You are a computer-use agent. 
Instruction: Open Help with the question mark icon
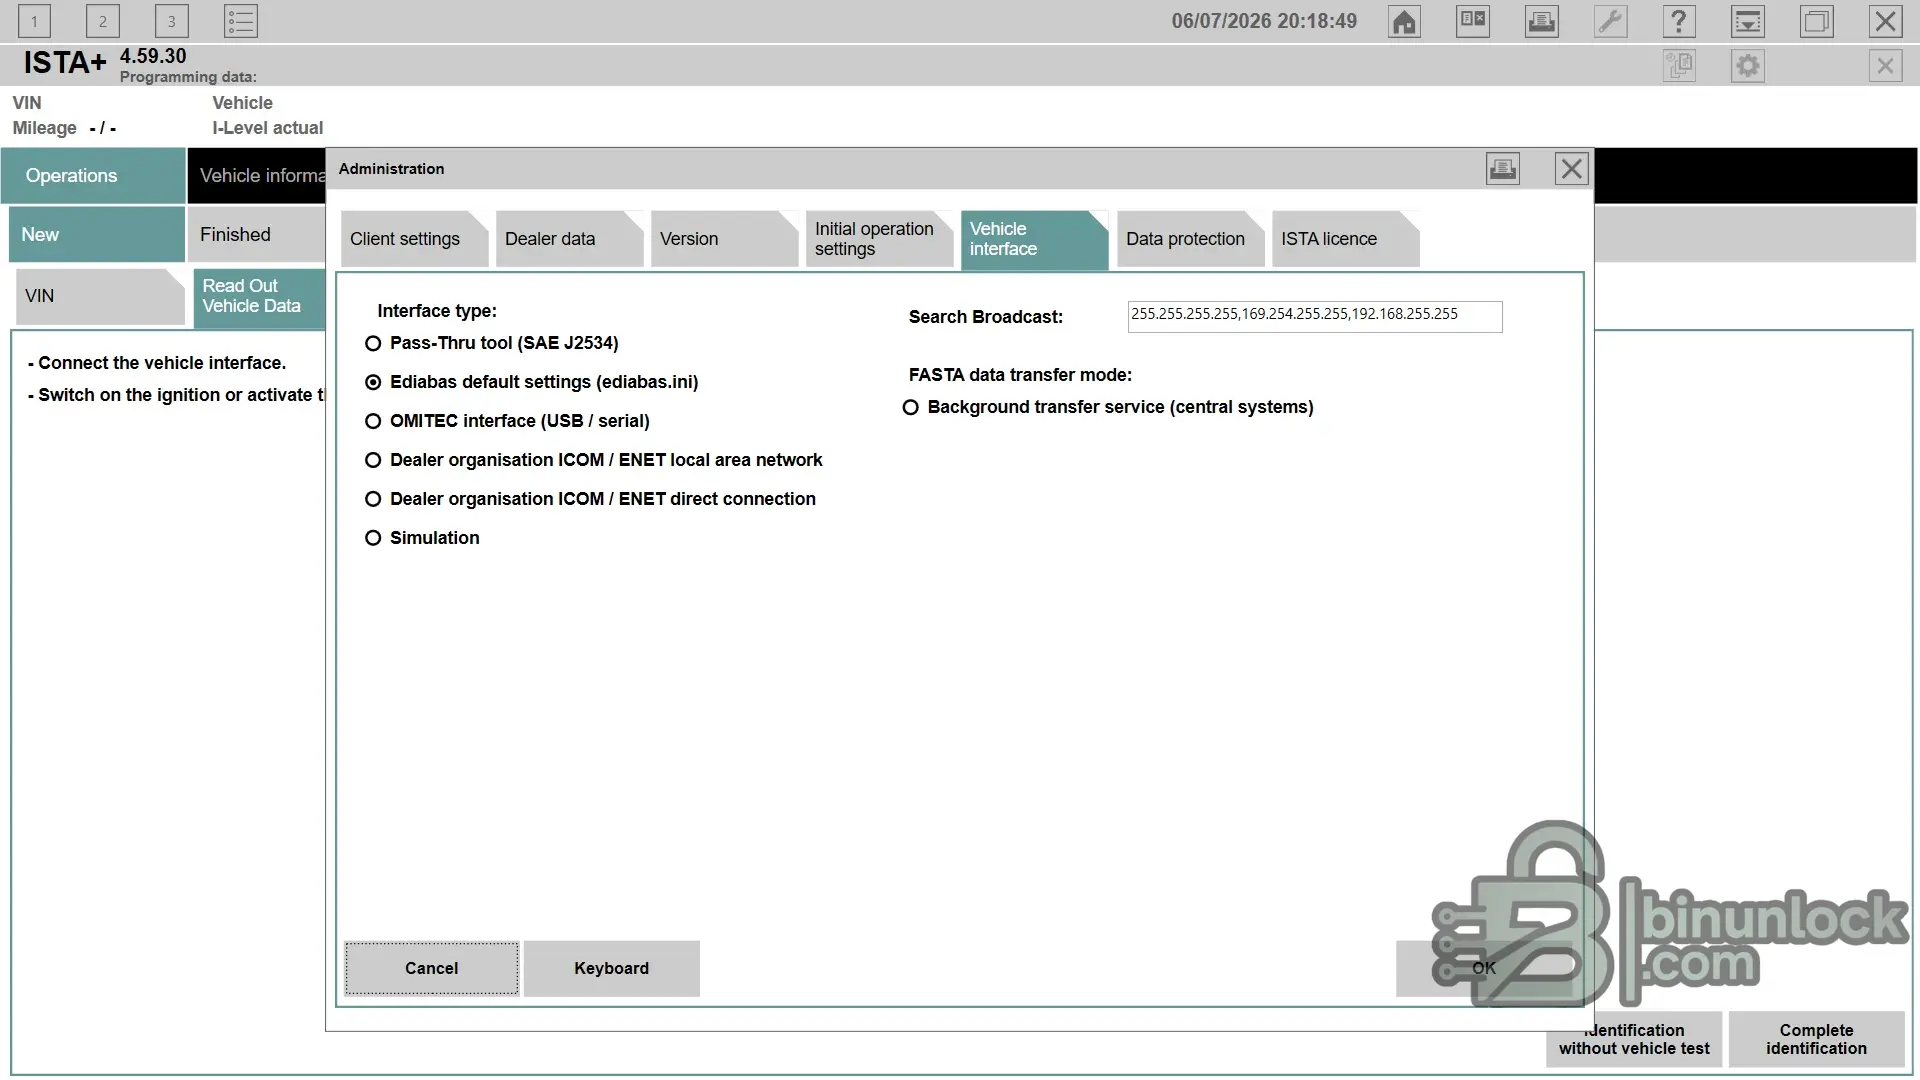[1679, 21]
